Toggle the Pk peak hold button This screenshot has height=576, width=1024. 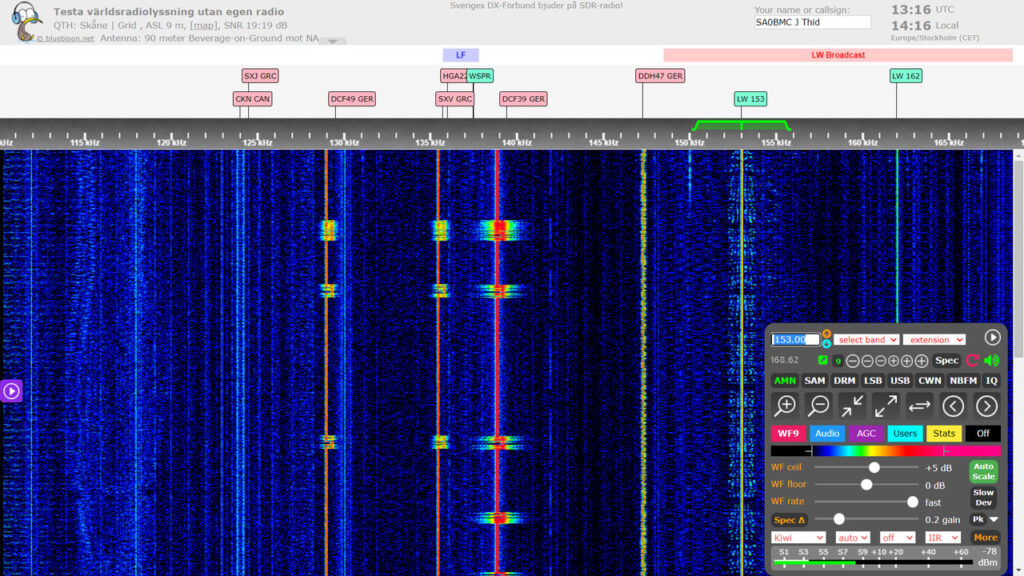click(978, 520)
